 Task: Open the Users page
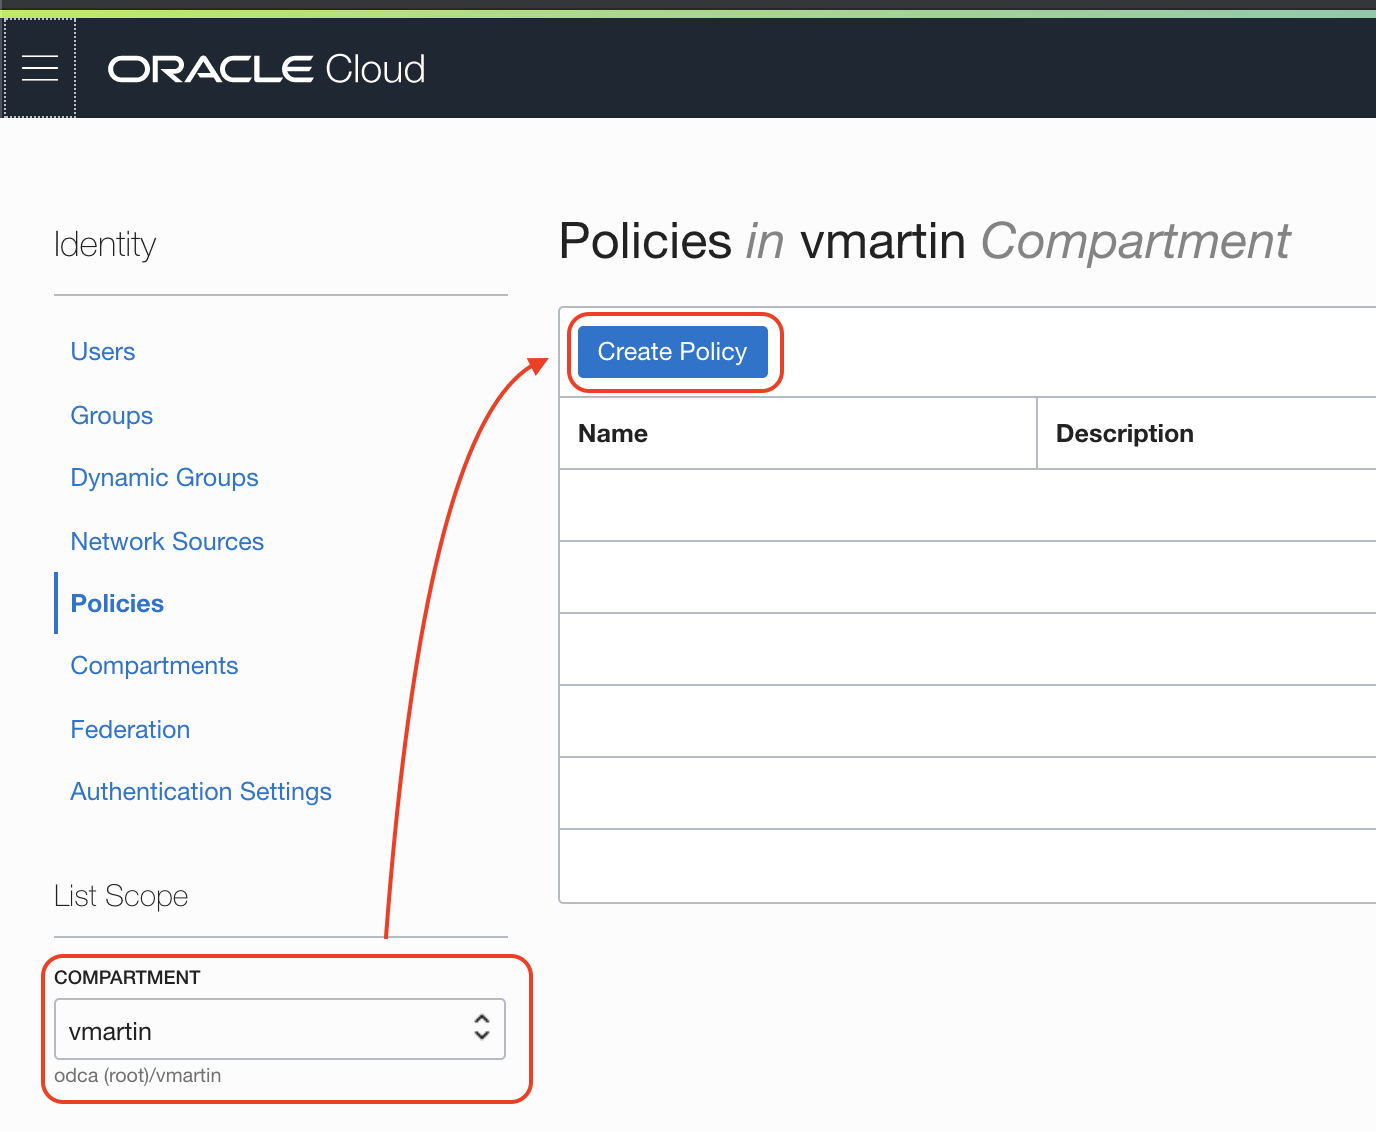pos(103,352)
